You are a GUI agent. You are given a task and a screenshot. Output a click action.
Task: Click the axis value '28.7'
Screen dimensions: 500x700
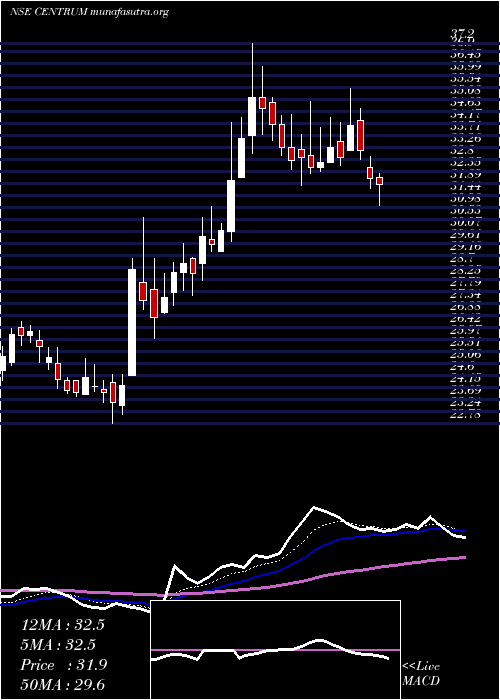460,258
